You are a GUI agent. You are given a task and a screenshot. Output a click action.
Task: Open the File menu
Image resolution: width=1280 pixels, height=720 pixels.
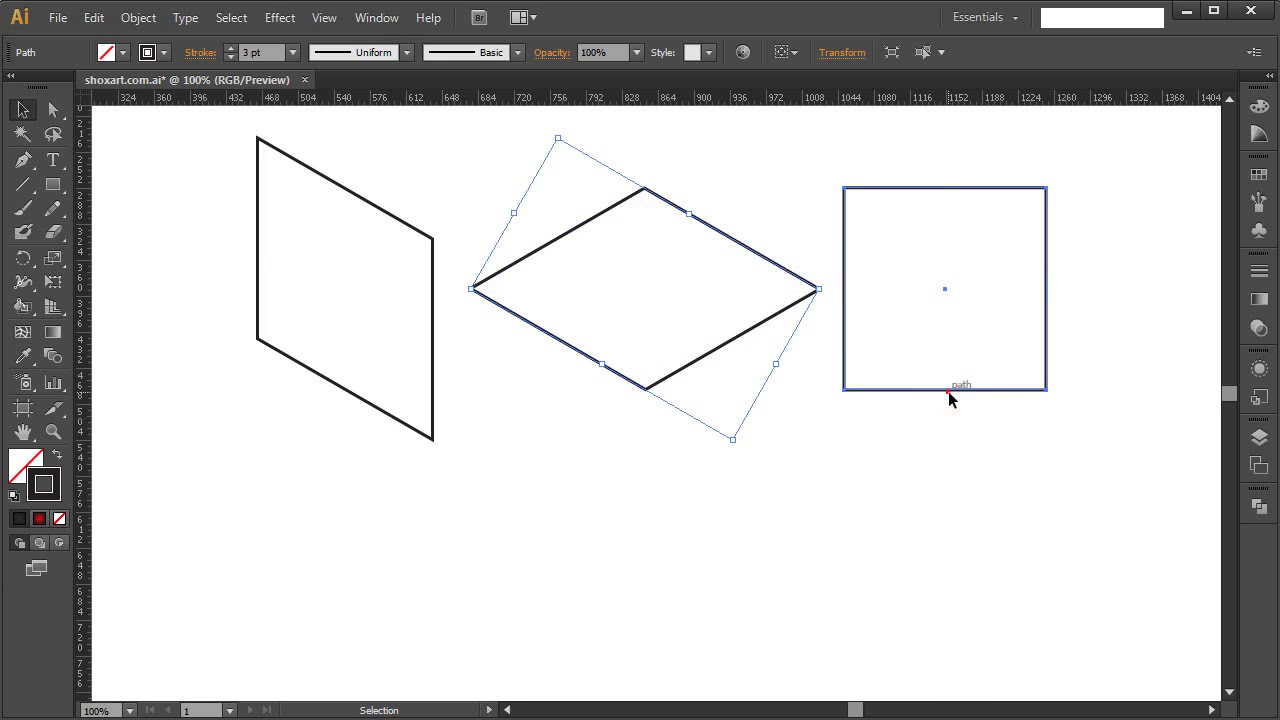pos(58,18)
